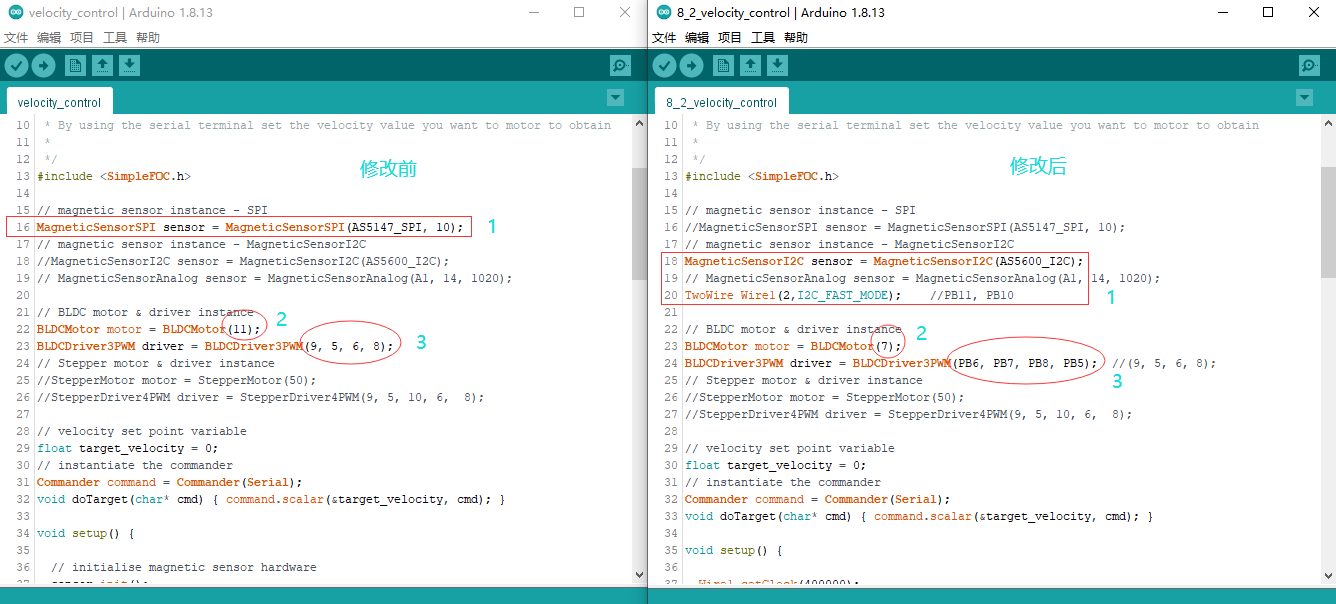Click Verify in the 8_2_velocity_control window
1336x604 pixels.
pyautogui.click(x=663, y=64)
